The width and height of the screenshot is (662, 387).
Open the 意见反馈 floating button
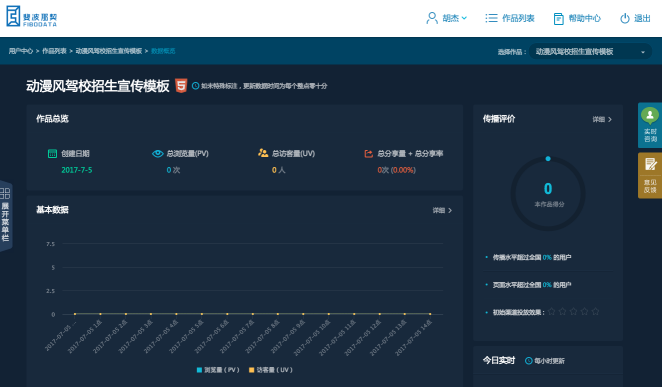tap(650, 176)
